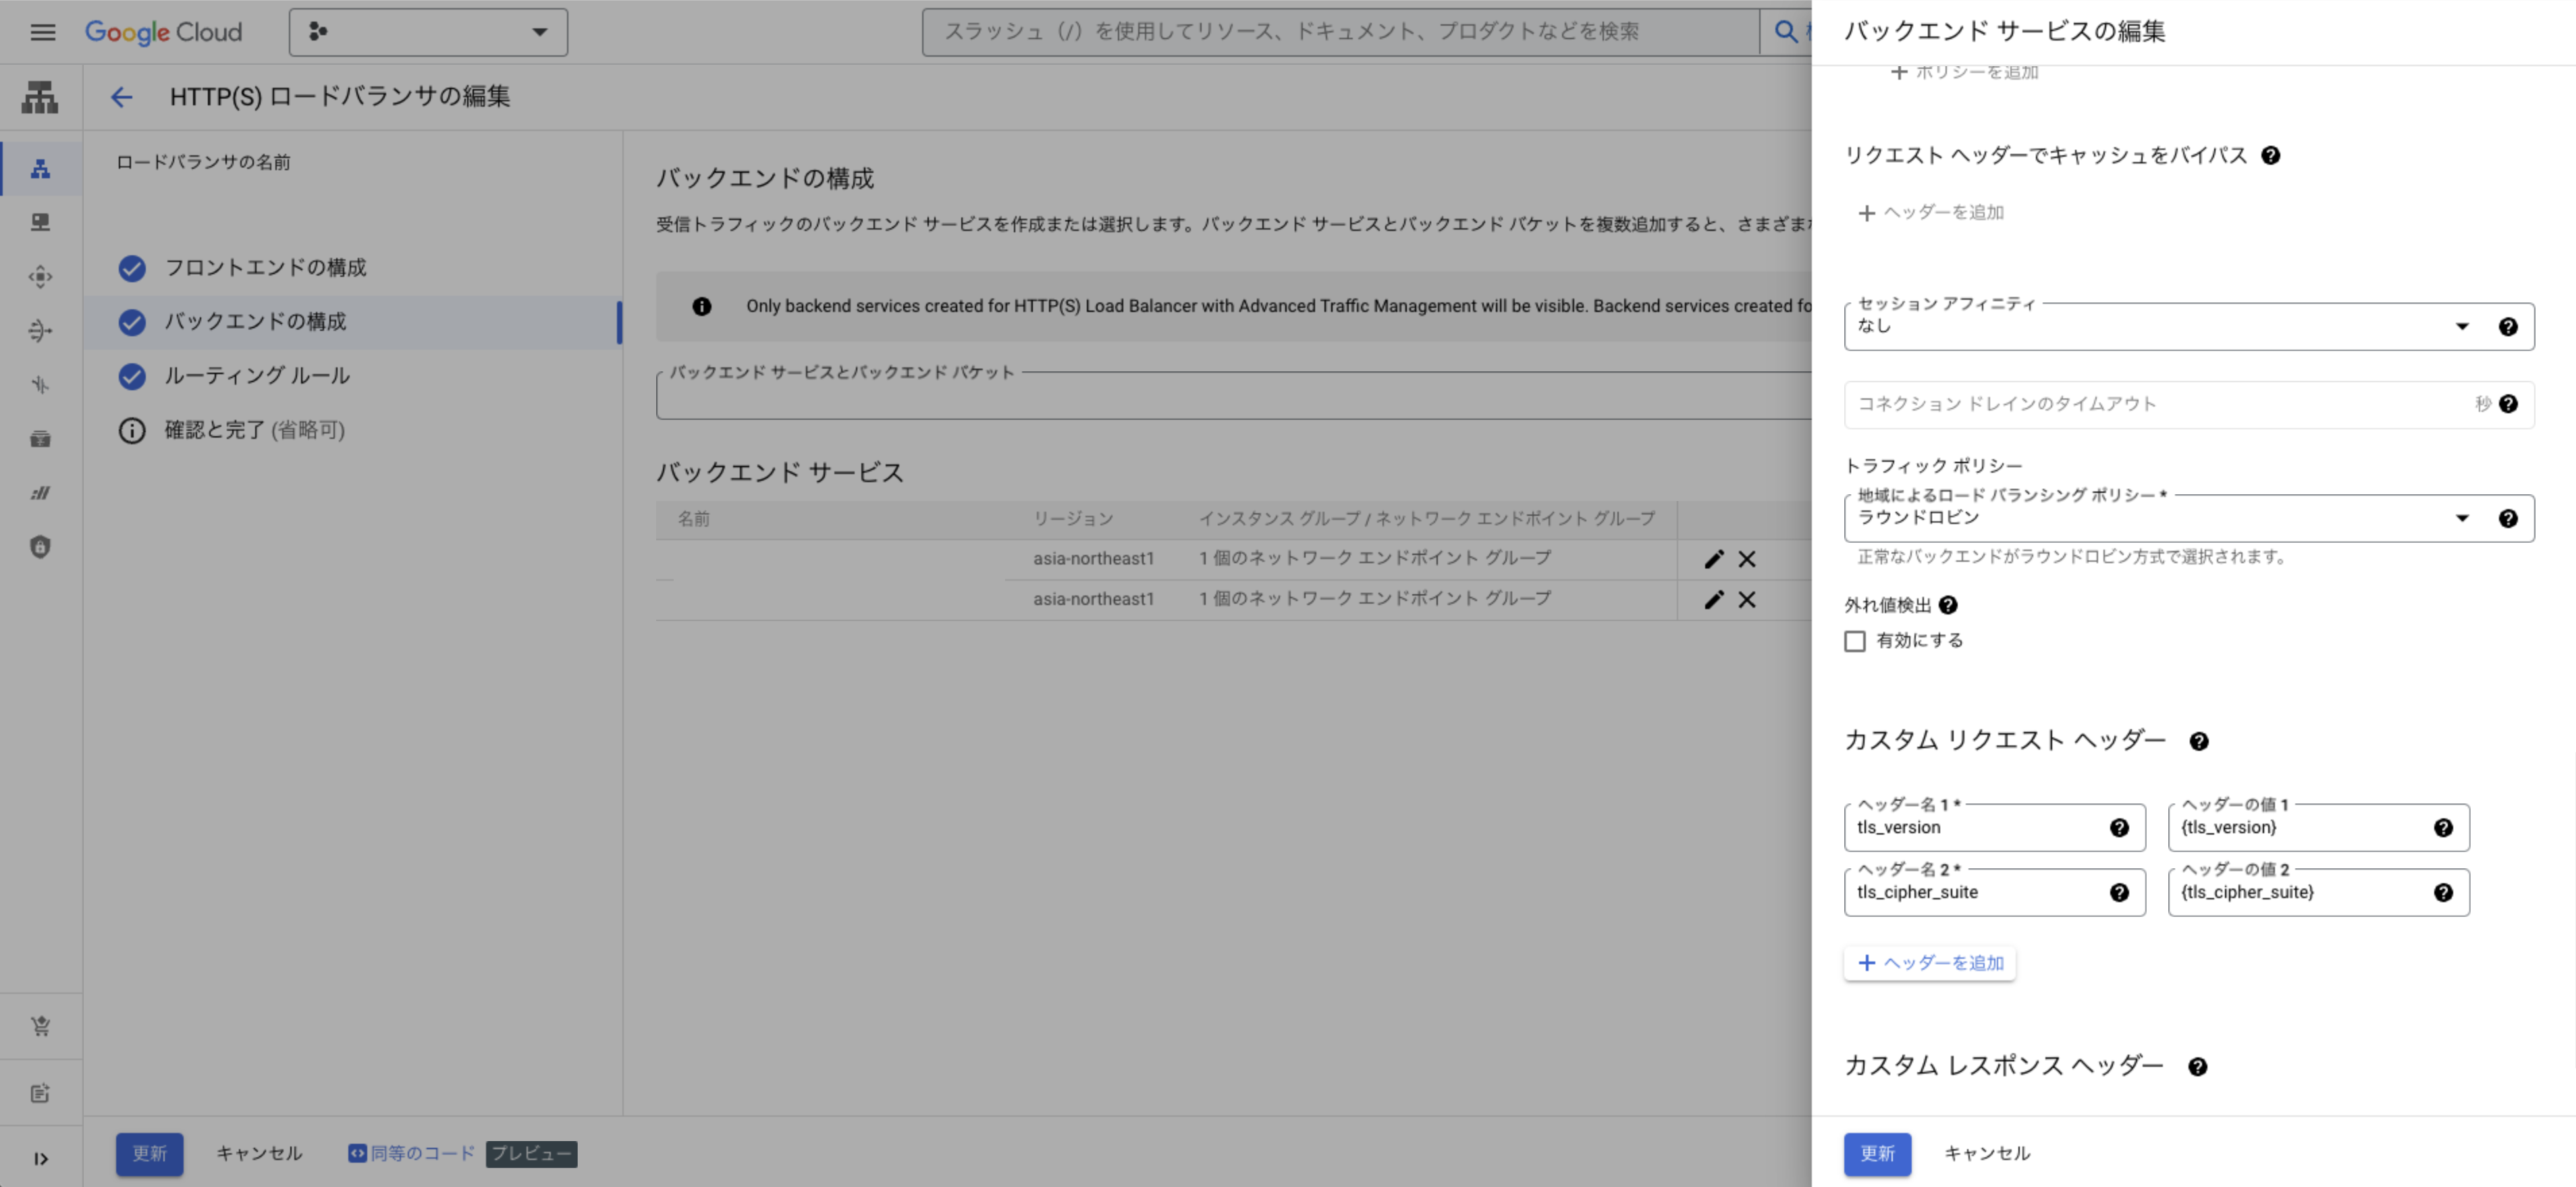2576x1187 pixels.
Task: Click キャンセル in the backend service panel
Action: [1986, 1154]
